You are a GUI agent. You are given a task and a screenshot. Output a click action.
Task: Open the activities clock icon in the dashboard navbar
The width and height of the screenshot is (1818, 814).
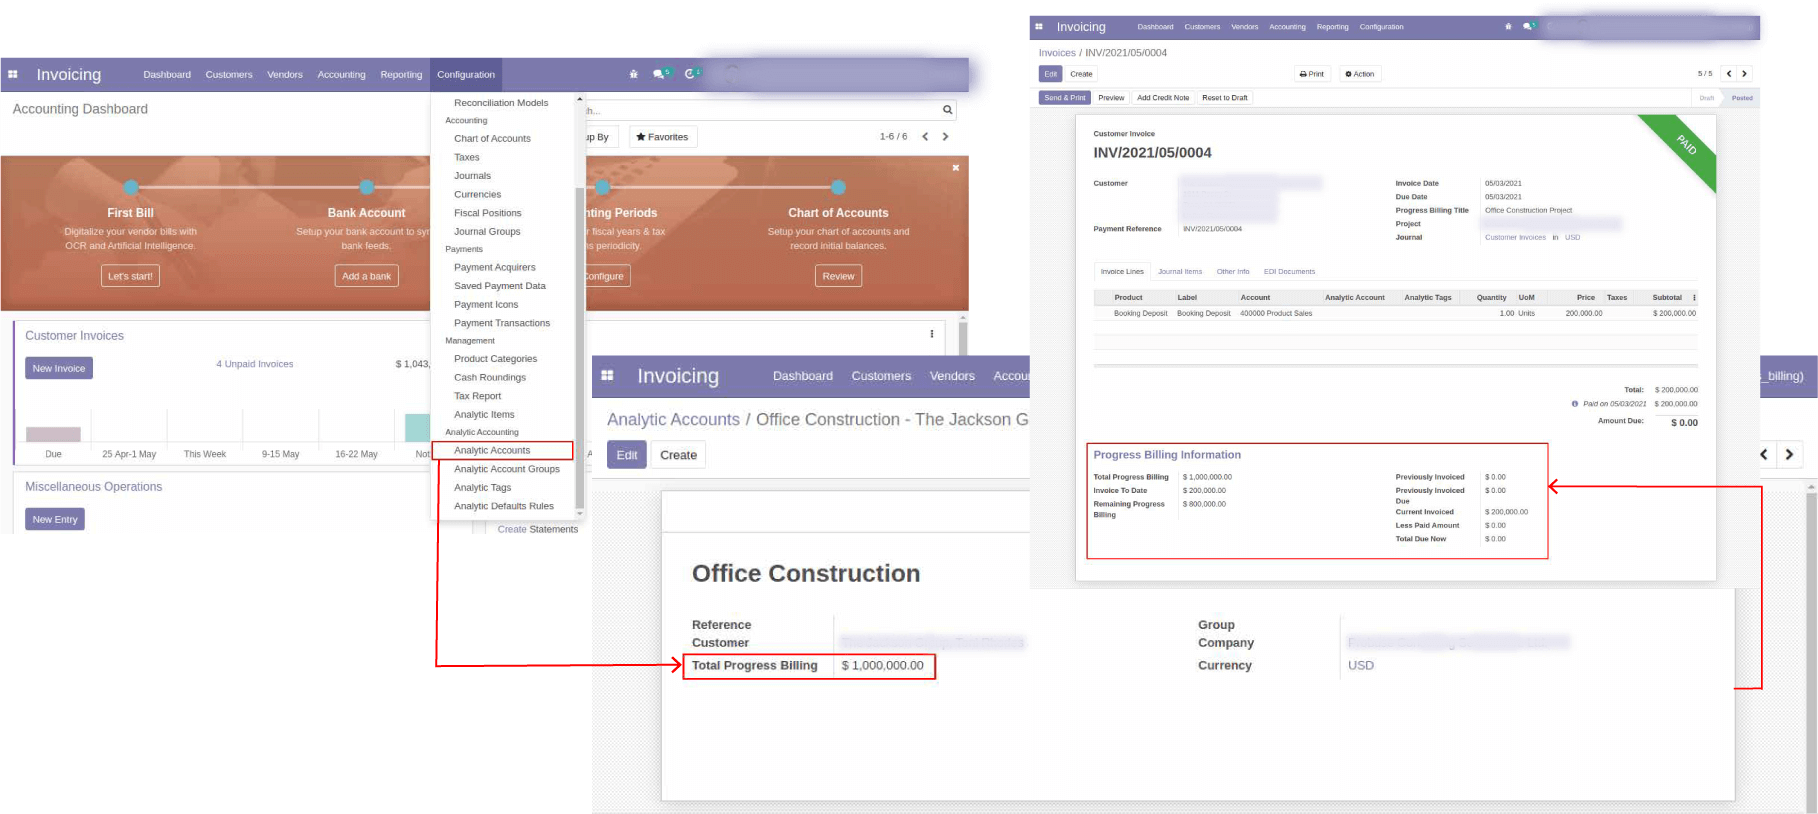690,74
